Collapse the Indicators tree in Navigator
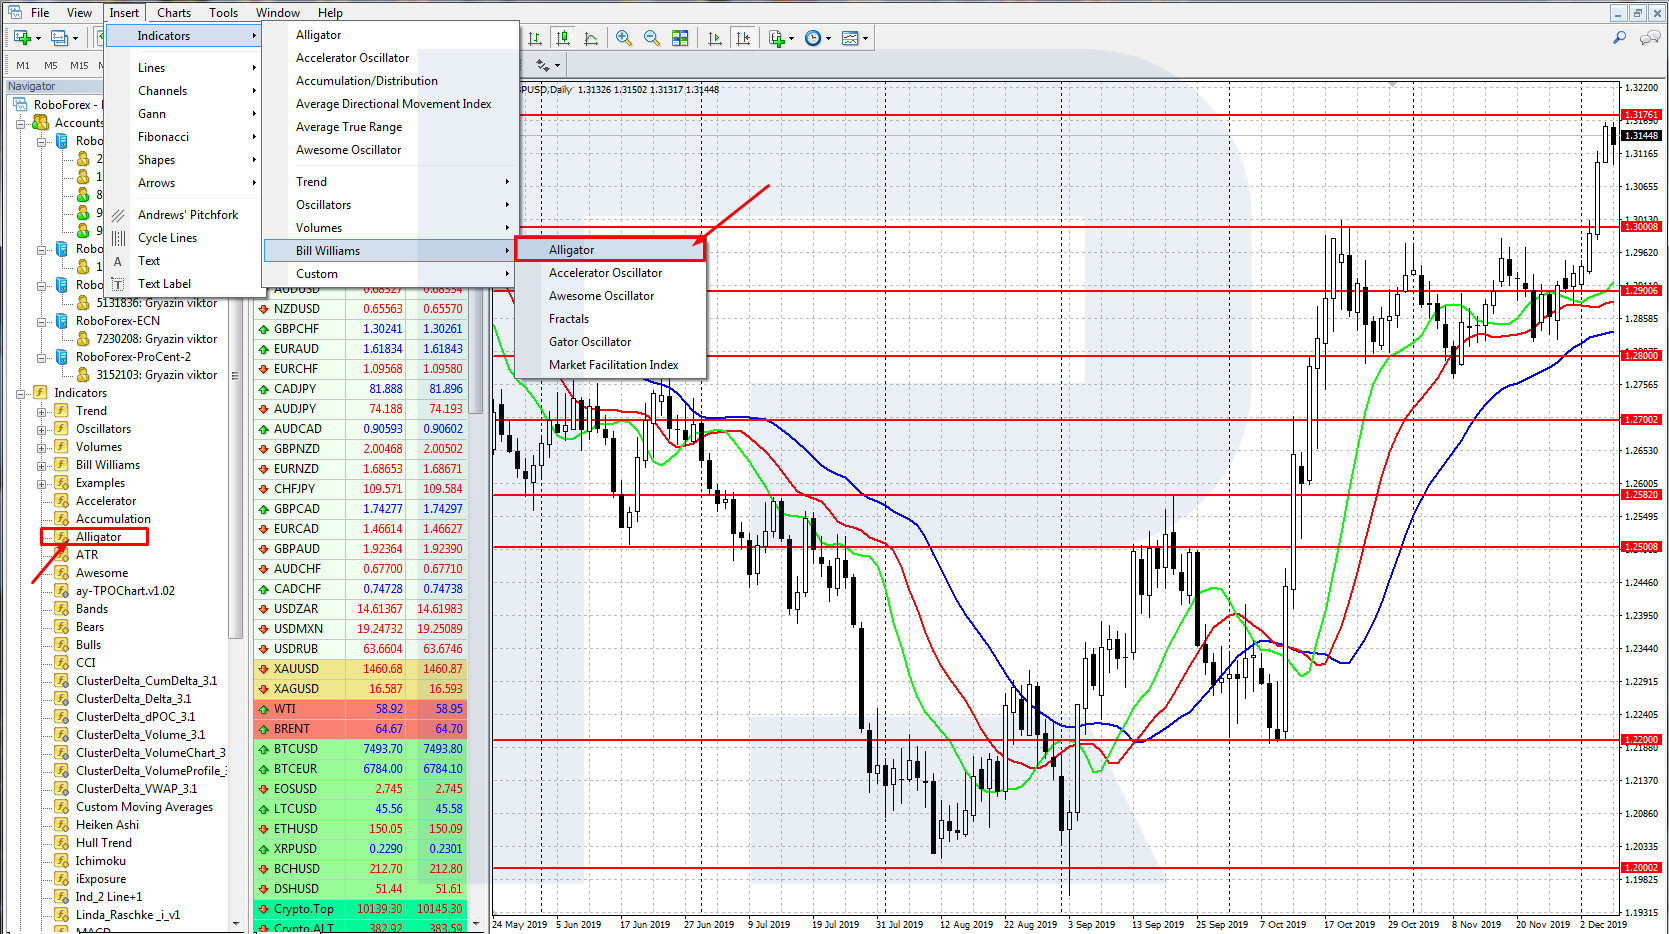Image resolution: width=1669 pixels, height=934 pixels. (21, 393)
